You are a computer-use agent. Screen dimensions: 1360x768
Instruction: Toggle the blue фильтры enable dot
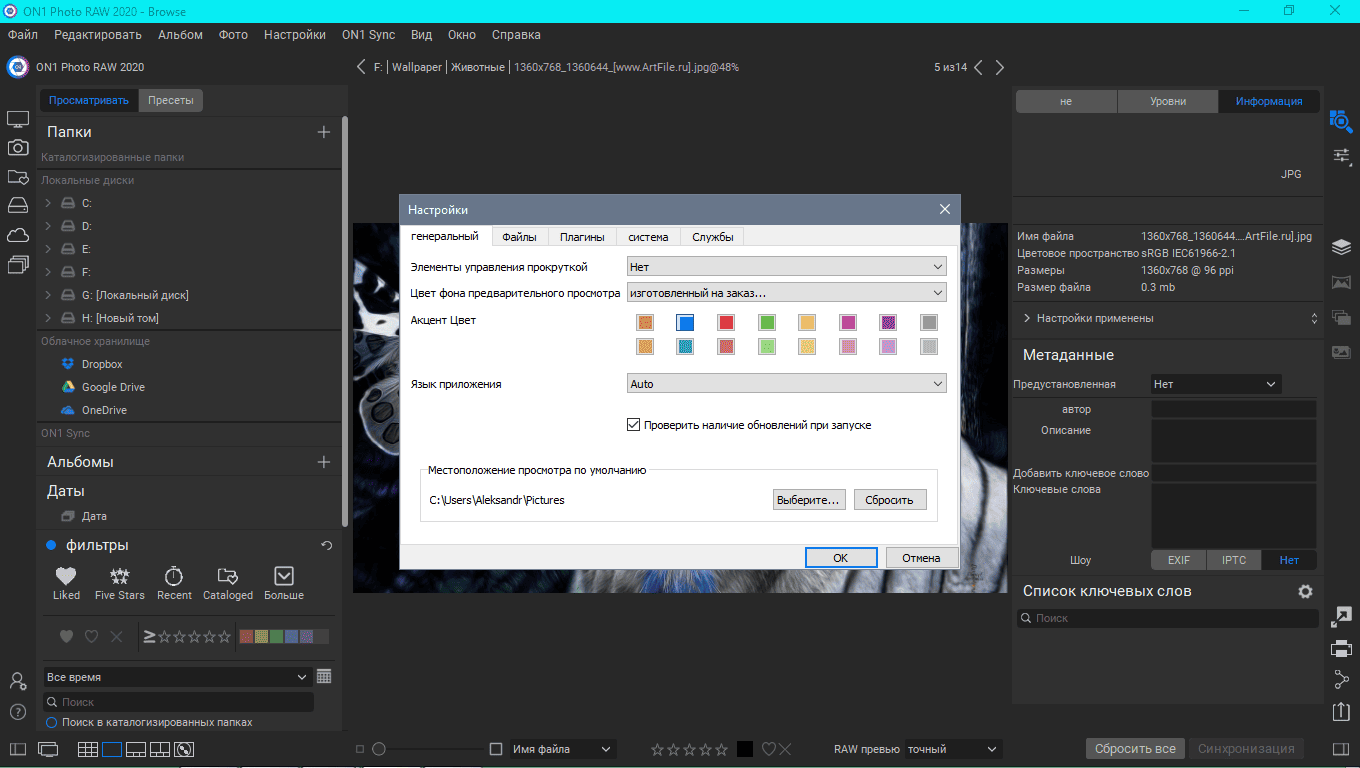(x=51, y=545)
